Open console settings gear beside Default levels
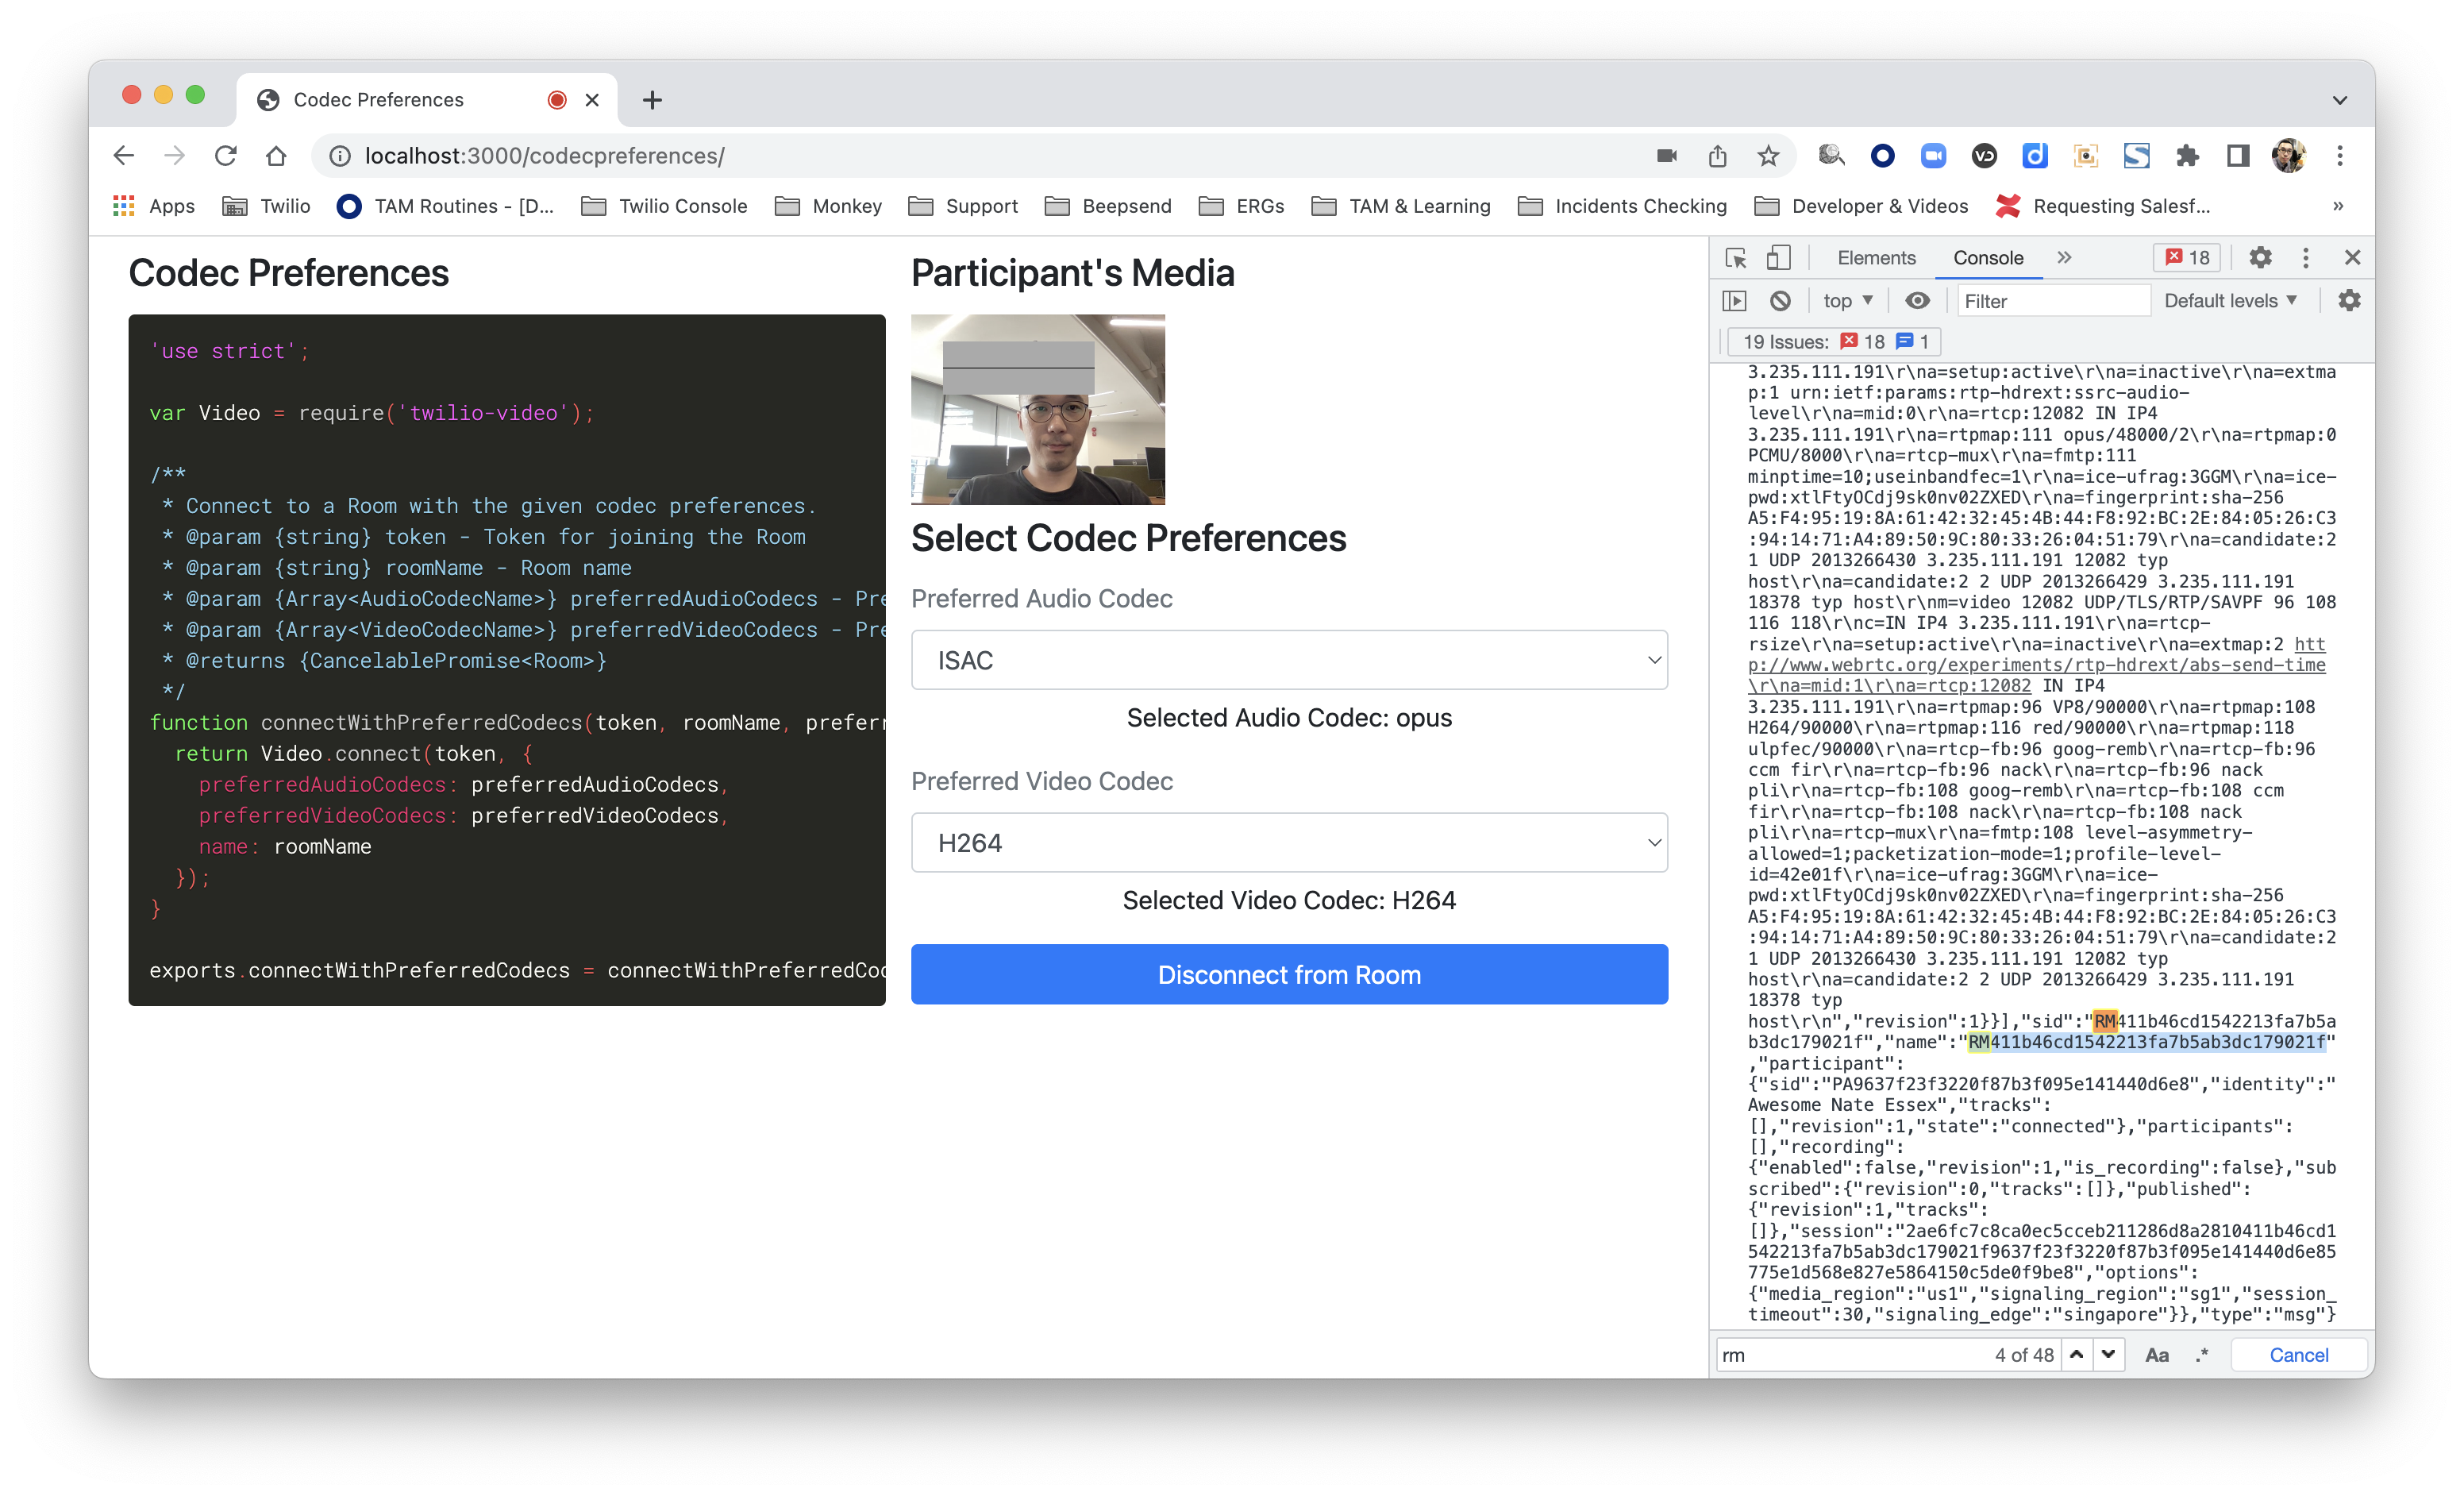This screenshot has height=1496, width=2464. tap(2349, 301)
